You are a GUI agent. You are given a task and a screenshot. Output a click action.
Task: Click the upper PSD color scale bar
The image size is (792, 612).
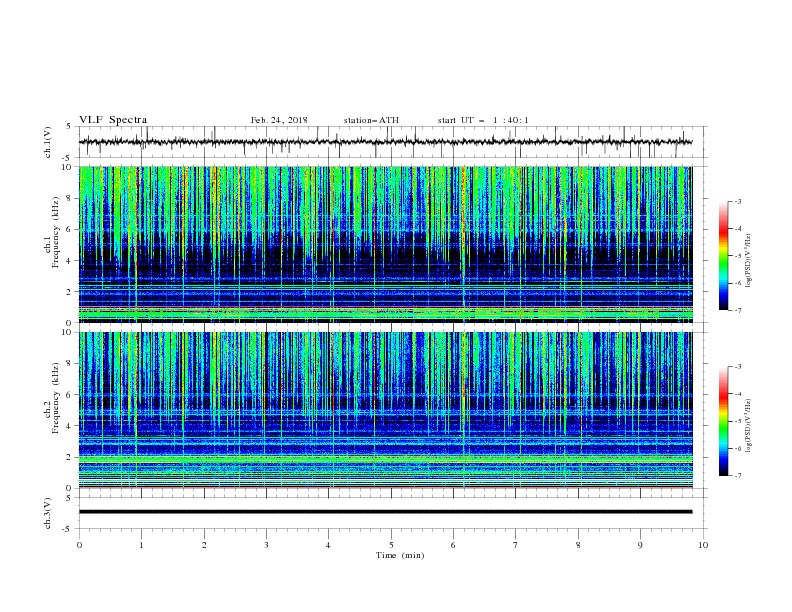[x=723, y=256]
